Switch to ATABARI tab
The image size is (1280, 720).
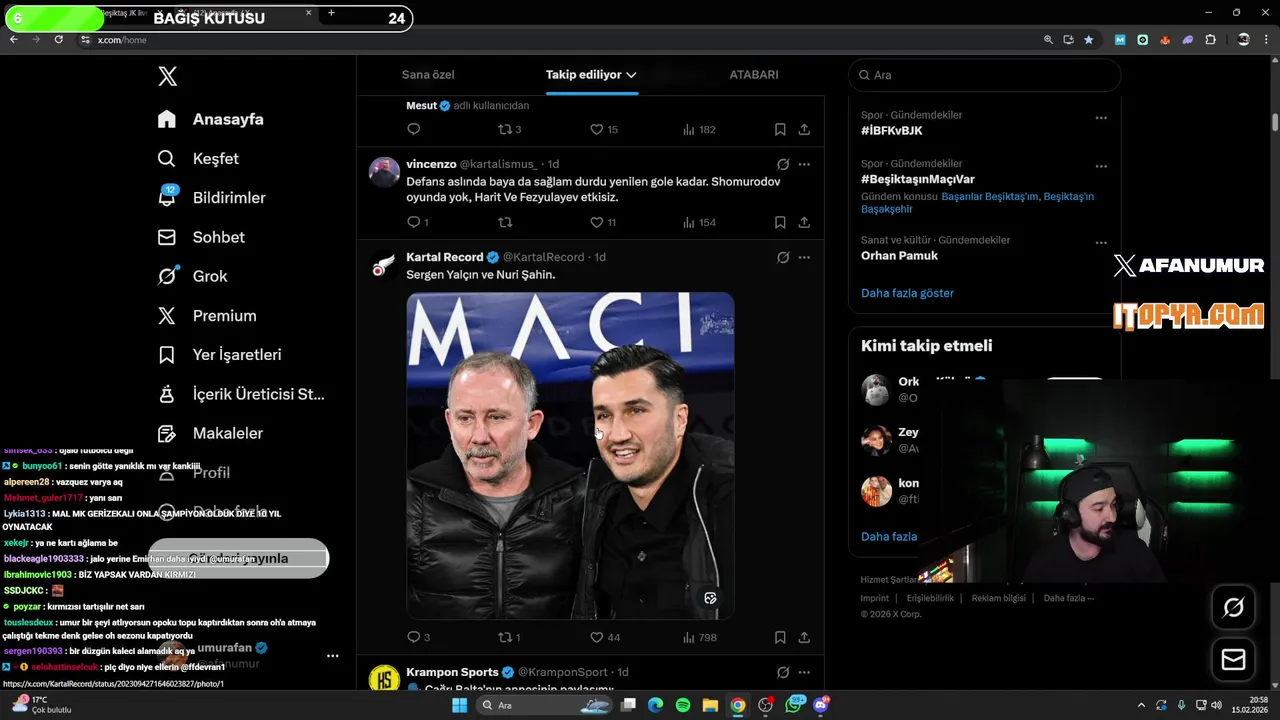coord(754,75)
